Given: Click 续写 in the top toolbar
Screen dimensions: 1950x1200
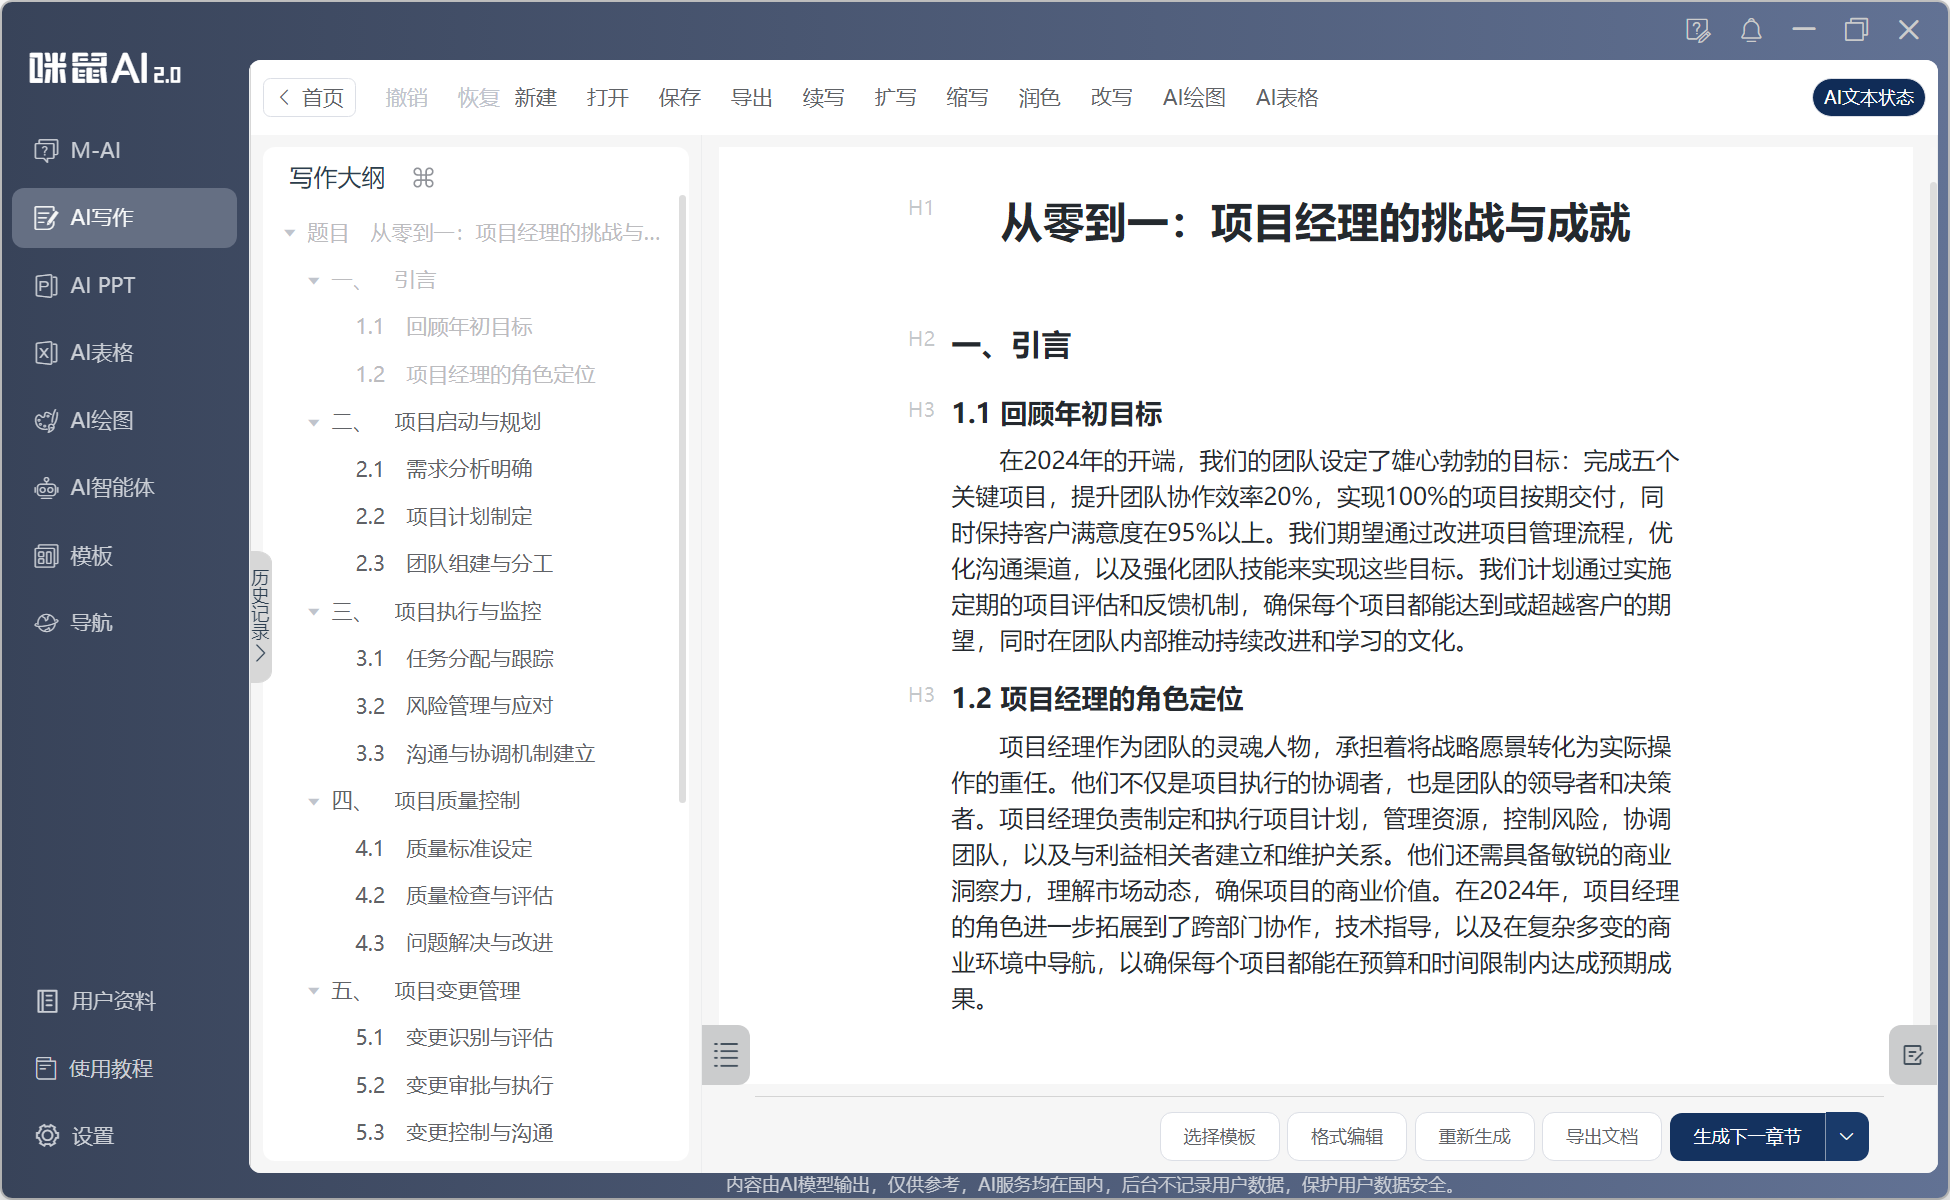Looking at the screenshot, I should pos(823,97).
